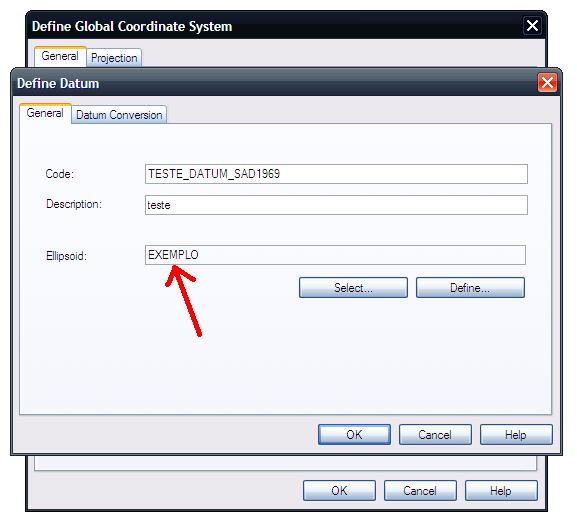Image resolution: width=577 pixels, height=522 pixels.
Task: Cancel the Define Datum dialog
Action: 435,434
